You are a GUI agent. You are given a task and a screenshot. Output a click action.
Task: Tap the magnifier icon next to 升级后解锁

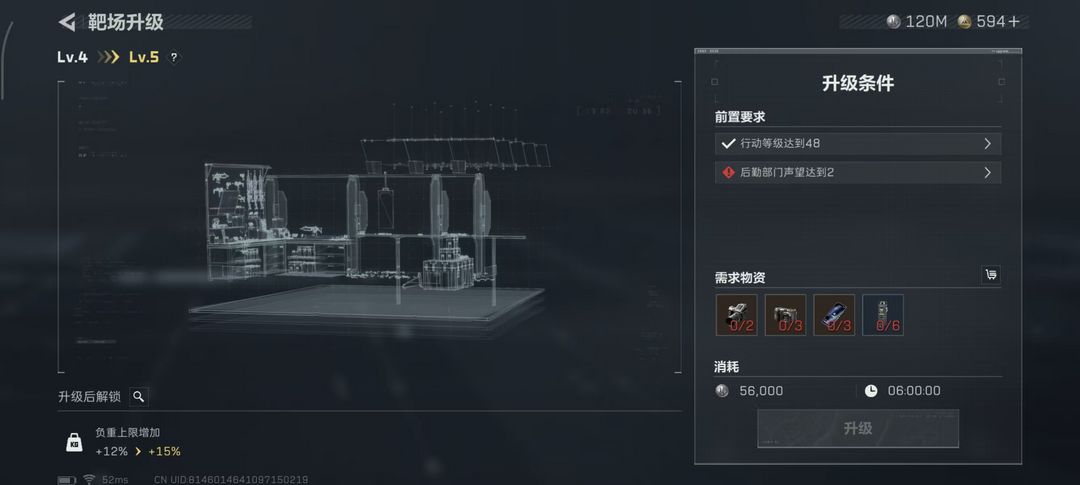[x=138, y=396]
